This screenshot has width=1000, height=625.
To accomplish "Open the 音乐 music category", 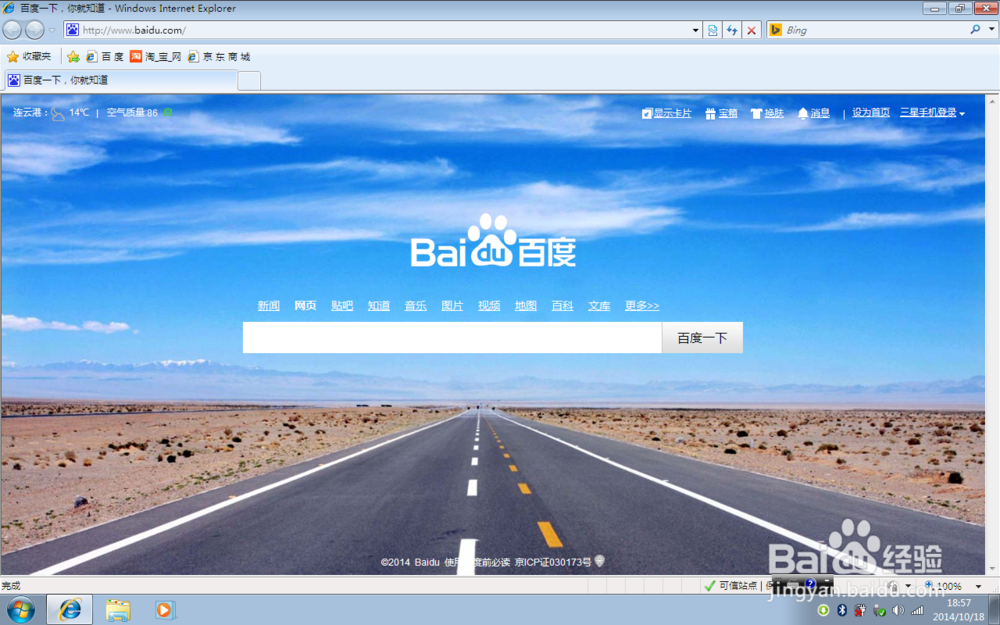I will (x=415, y=305).
